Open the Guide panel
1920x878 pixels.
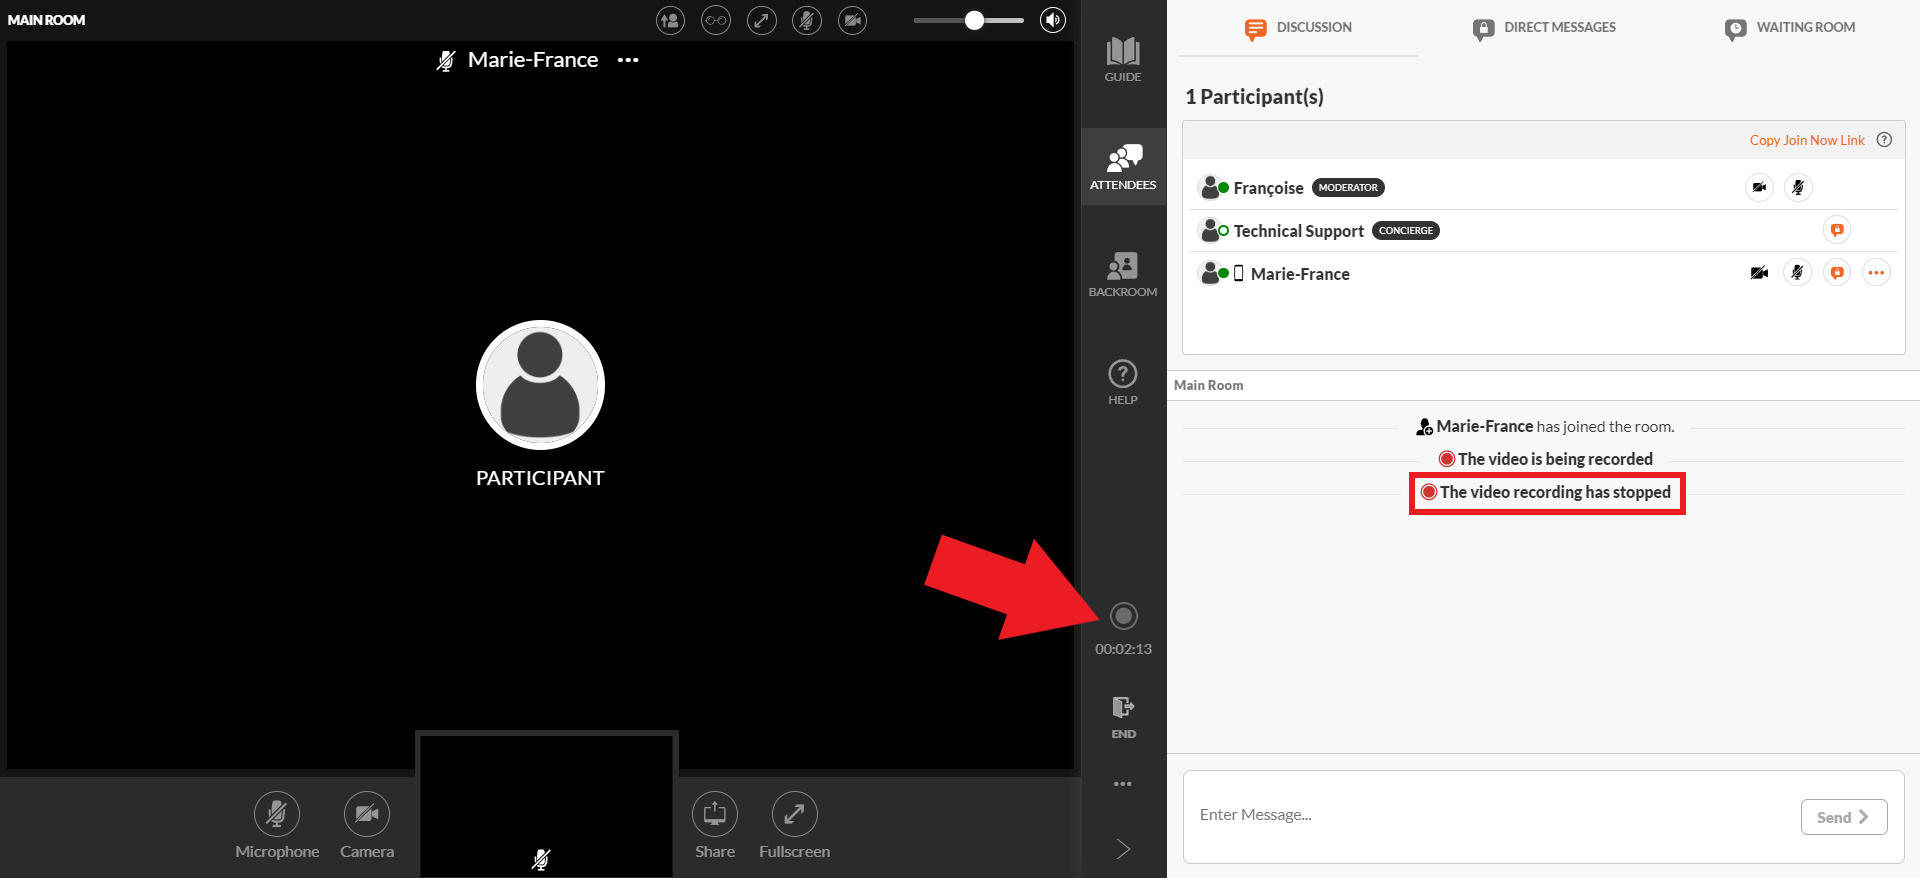(1123, 60)
